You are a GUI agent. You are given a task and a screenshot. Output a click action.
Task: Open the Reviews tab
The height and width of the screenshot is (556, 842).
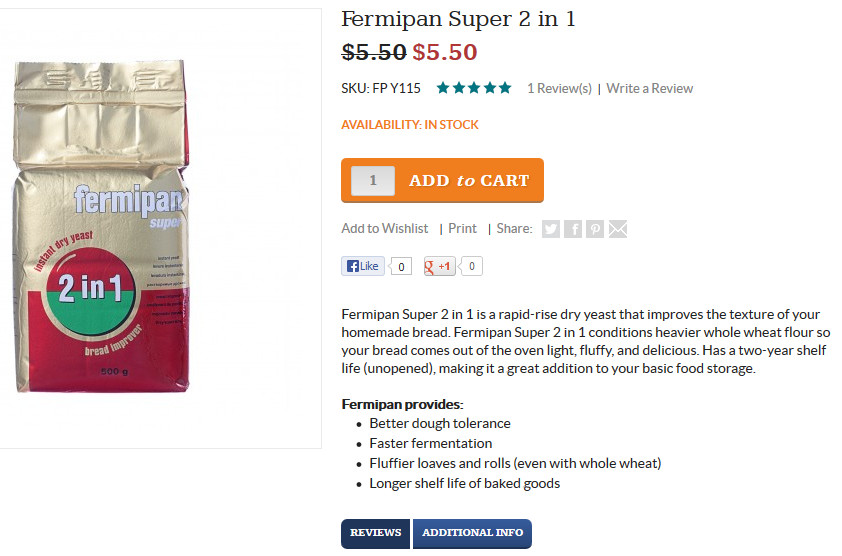coord(375,533)
